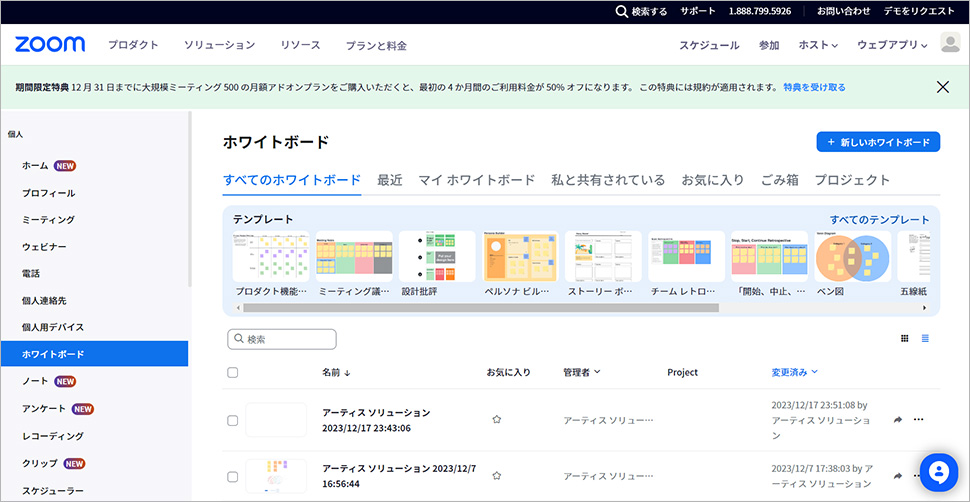This screenshot has width=970, height=502.
Task: Switch to the 私と共有されている tab
Action: [x=608, y=180]
